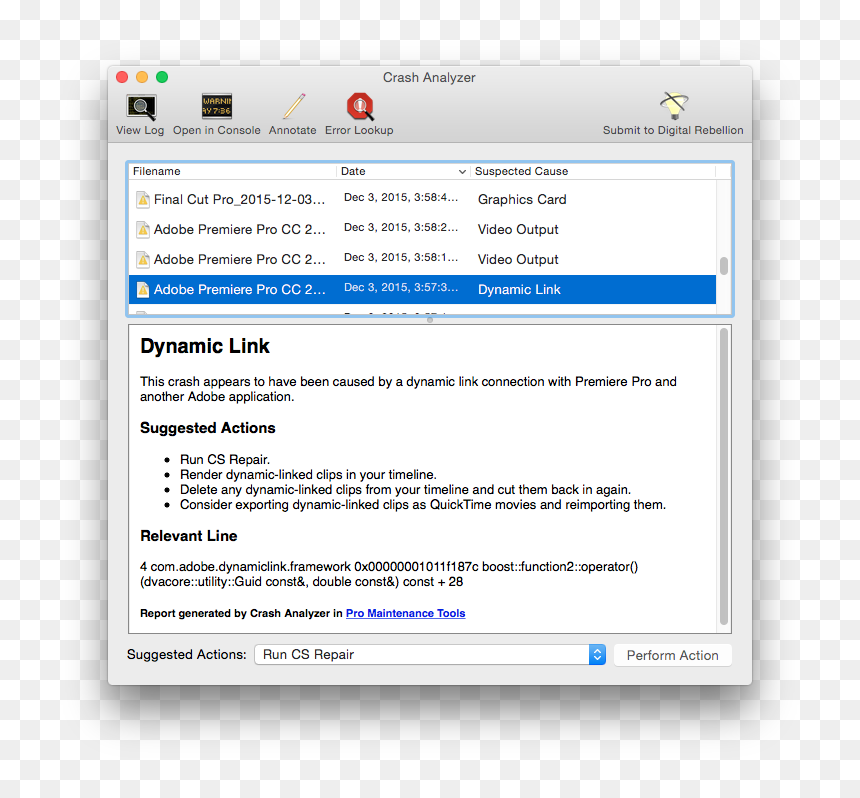Screen dimensions: 860x798
Task: Click file icon of Dynamic Link row
Action: (143, 290)
